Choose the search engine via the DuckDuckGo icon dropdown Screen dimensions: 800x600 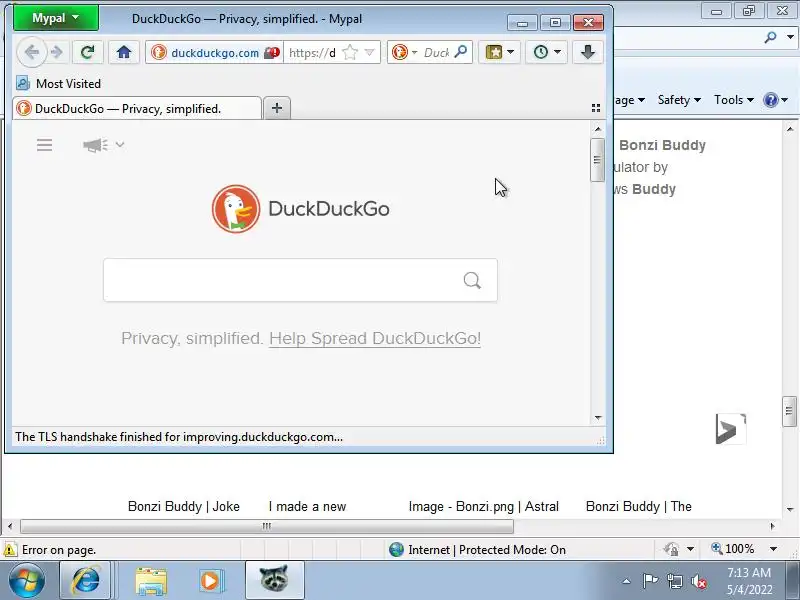point(404,52)
